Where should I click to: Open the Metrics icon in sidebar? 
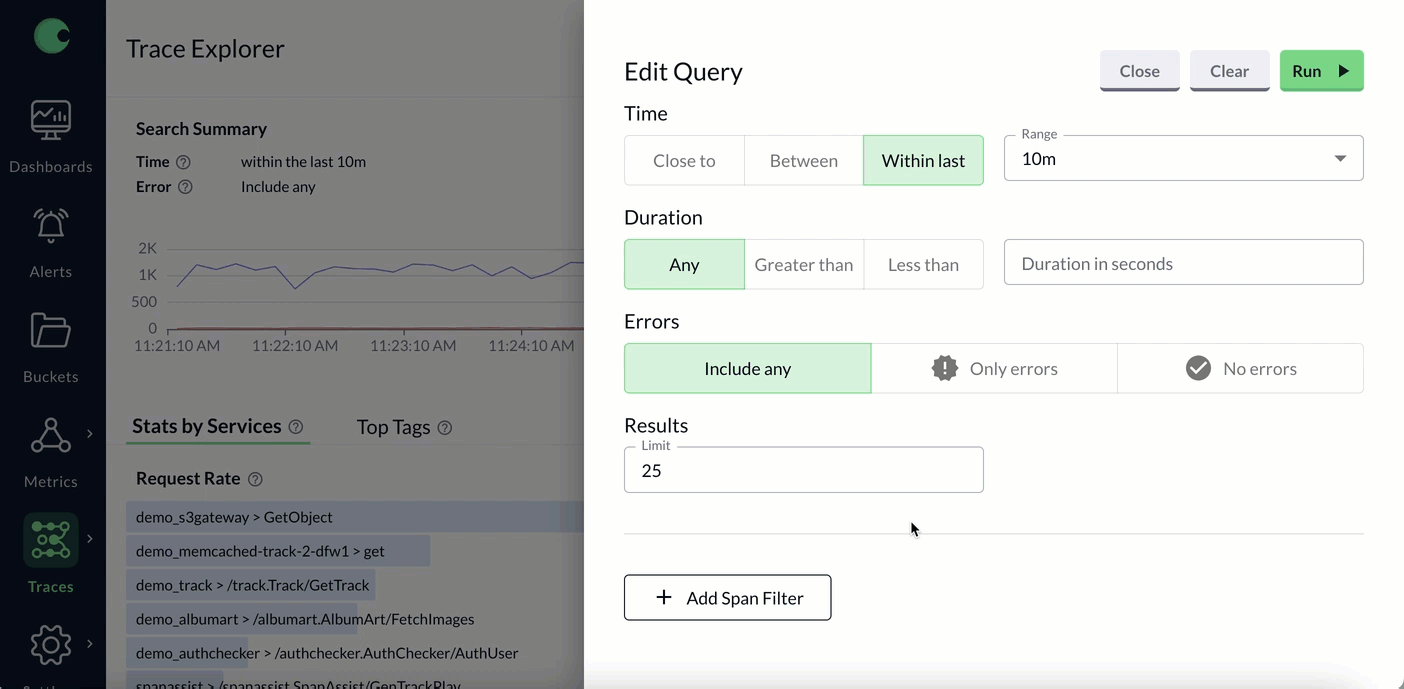click(x=51, y=436)
